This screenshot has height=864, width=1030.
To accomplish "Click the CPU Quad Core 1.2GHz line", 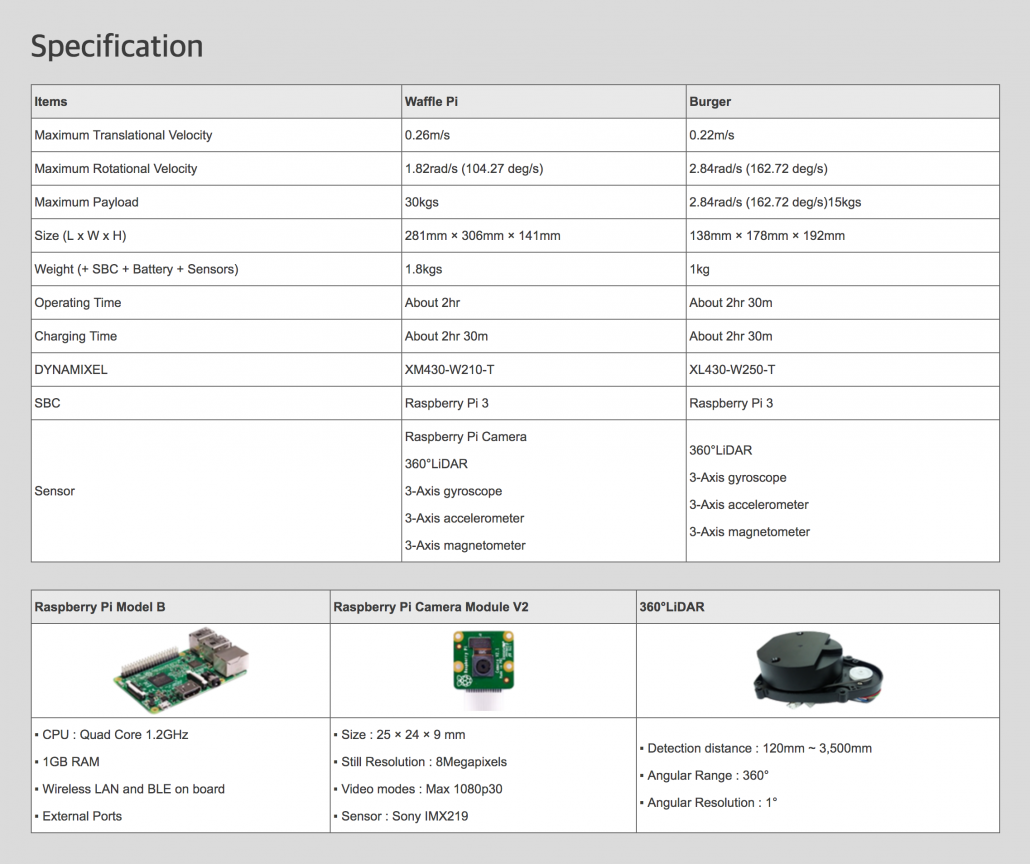I will click(x=115, y=735).
